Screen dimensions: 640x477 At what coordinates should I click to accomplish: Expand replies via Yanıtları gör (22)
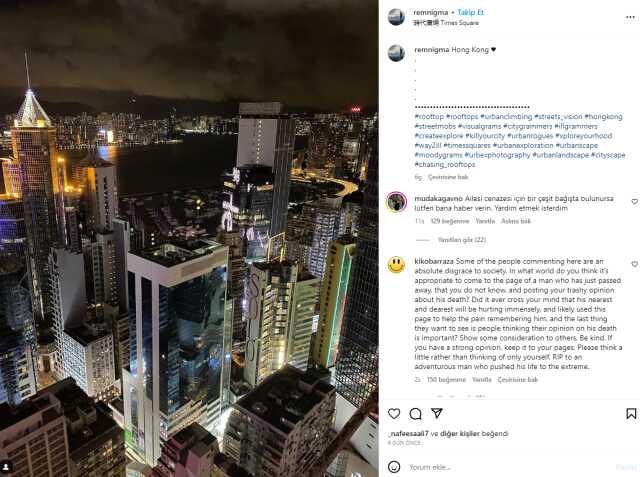[462, 240]
